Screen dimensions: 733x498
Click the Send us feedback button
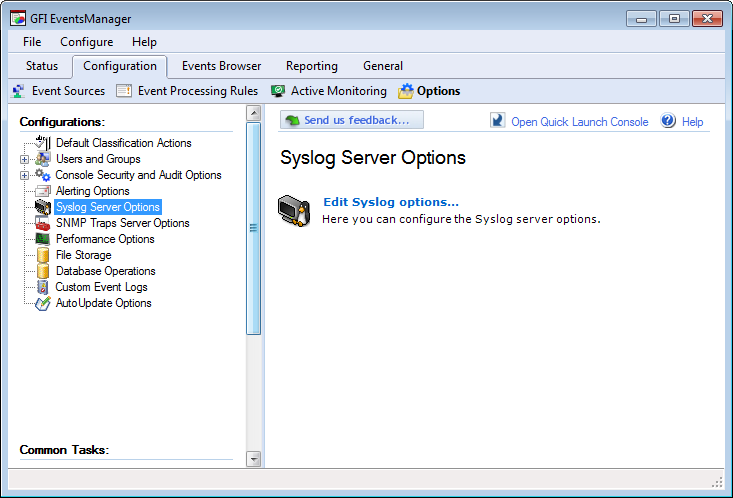pos(352,120)
